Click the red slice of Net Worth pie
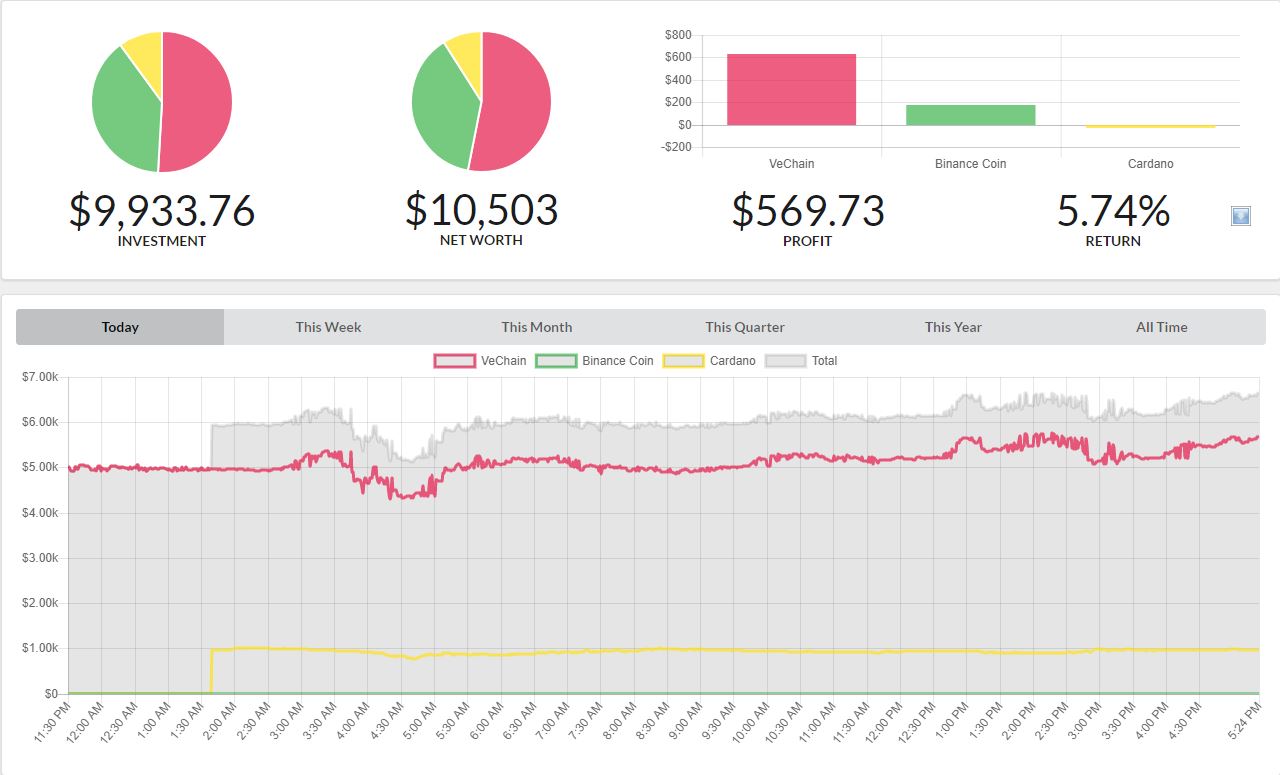This screenshot has width=1280, height=775. pos(518,102)
